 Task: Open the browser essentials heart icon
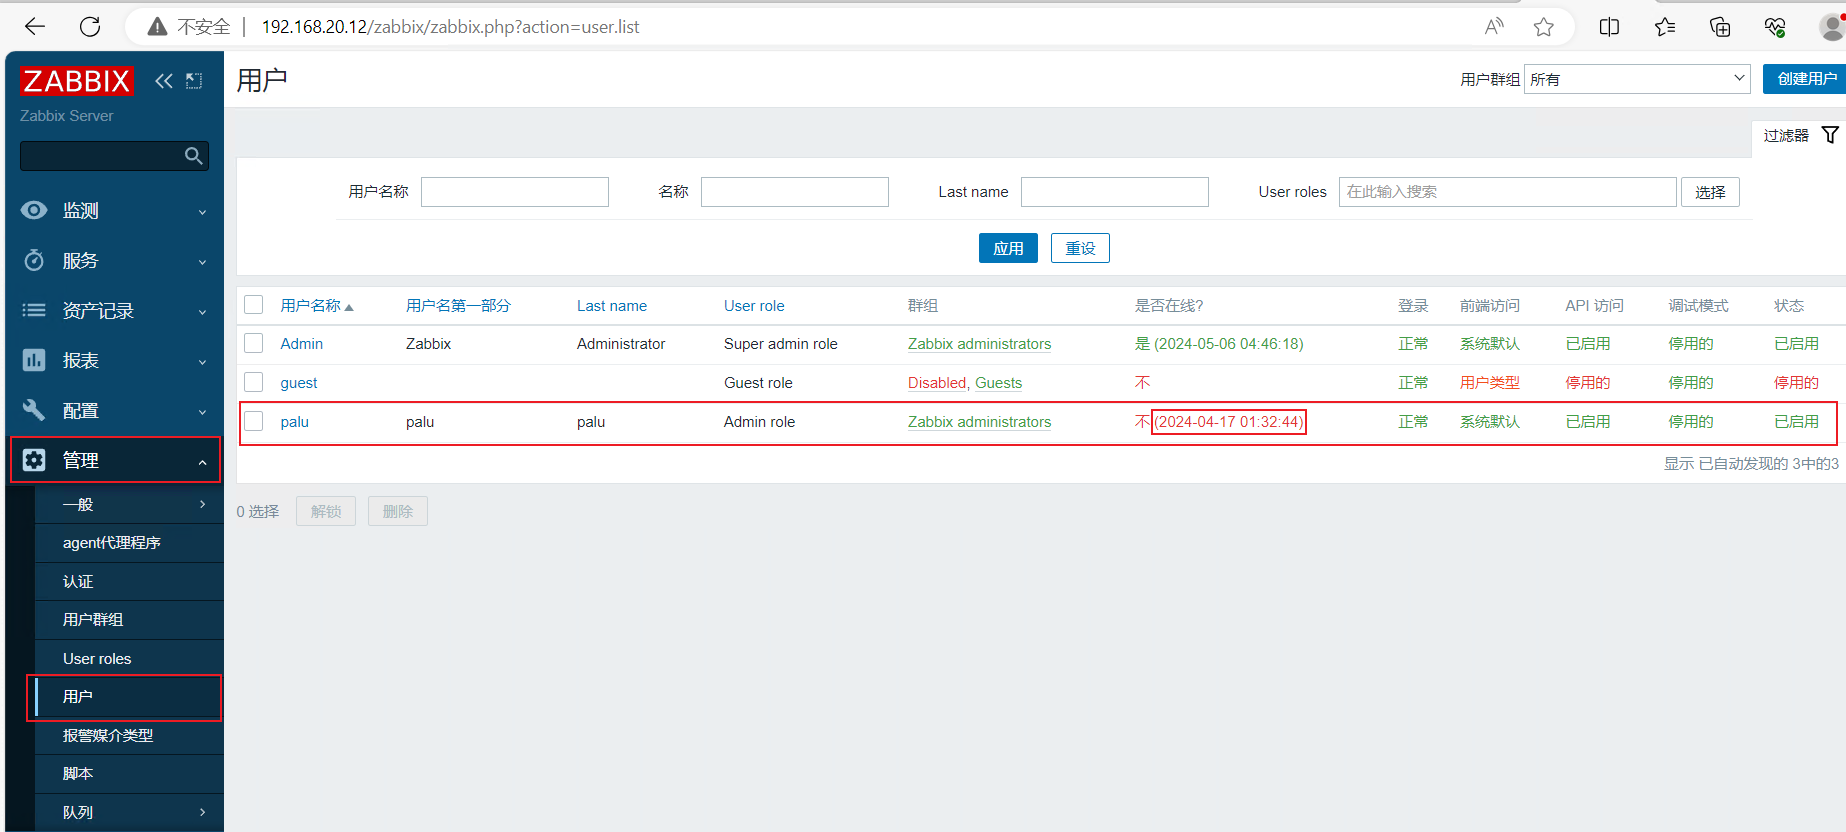[x=1775, y=27]
